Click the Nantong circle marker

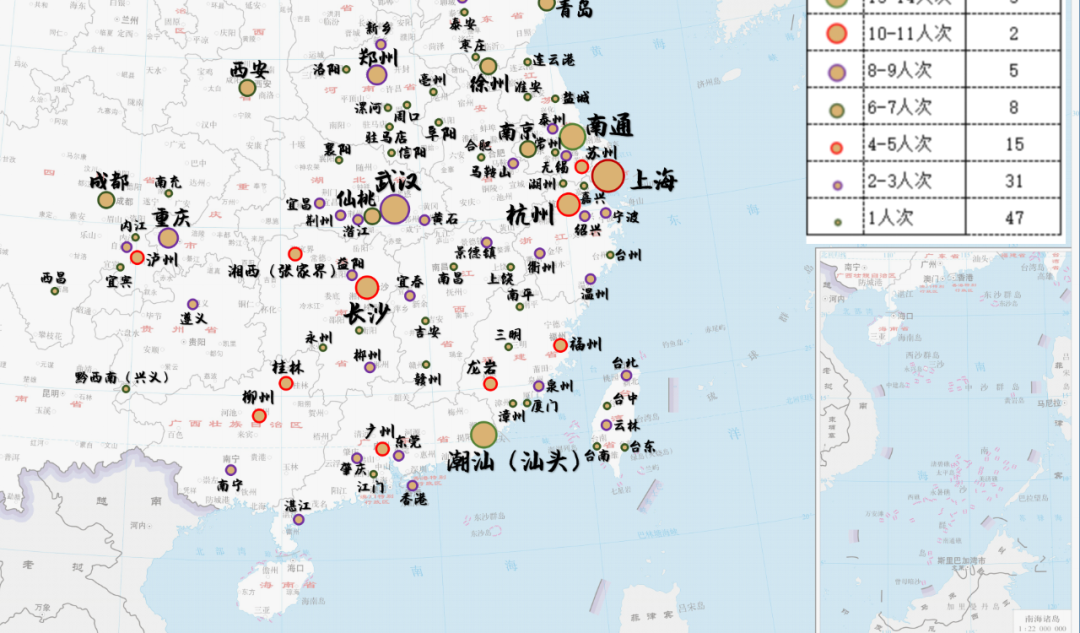coord(572,136)
